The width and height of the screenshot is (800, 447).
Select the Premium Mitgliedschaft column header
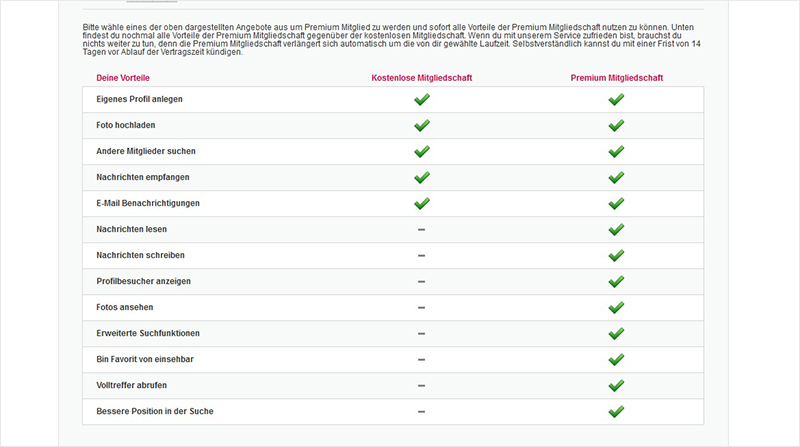(x=617, y=78)
